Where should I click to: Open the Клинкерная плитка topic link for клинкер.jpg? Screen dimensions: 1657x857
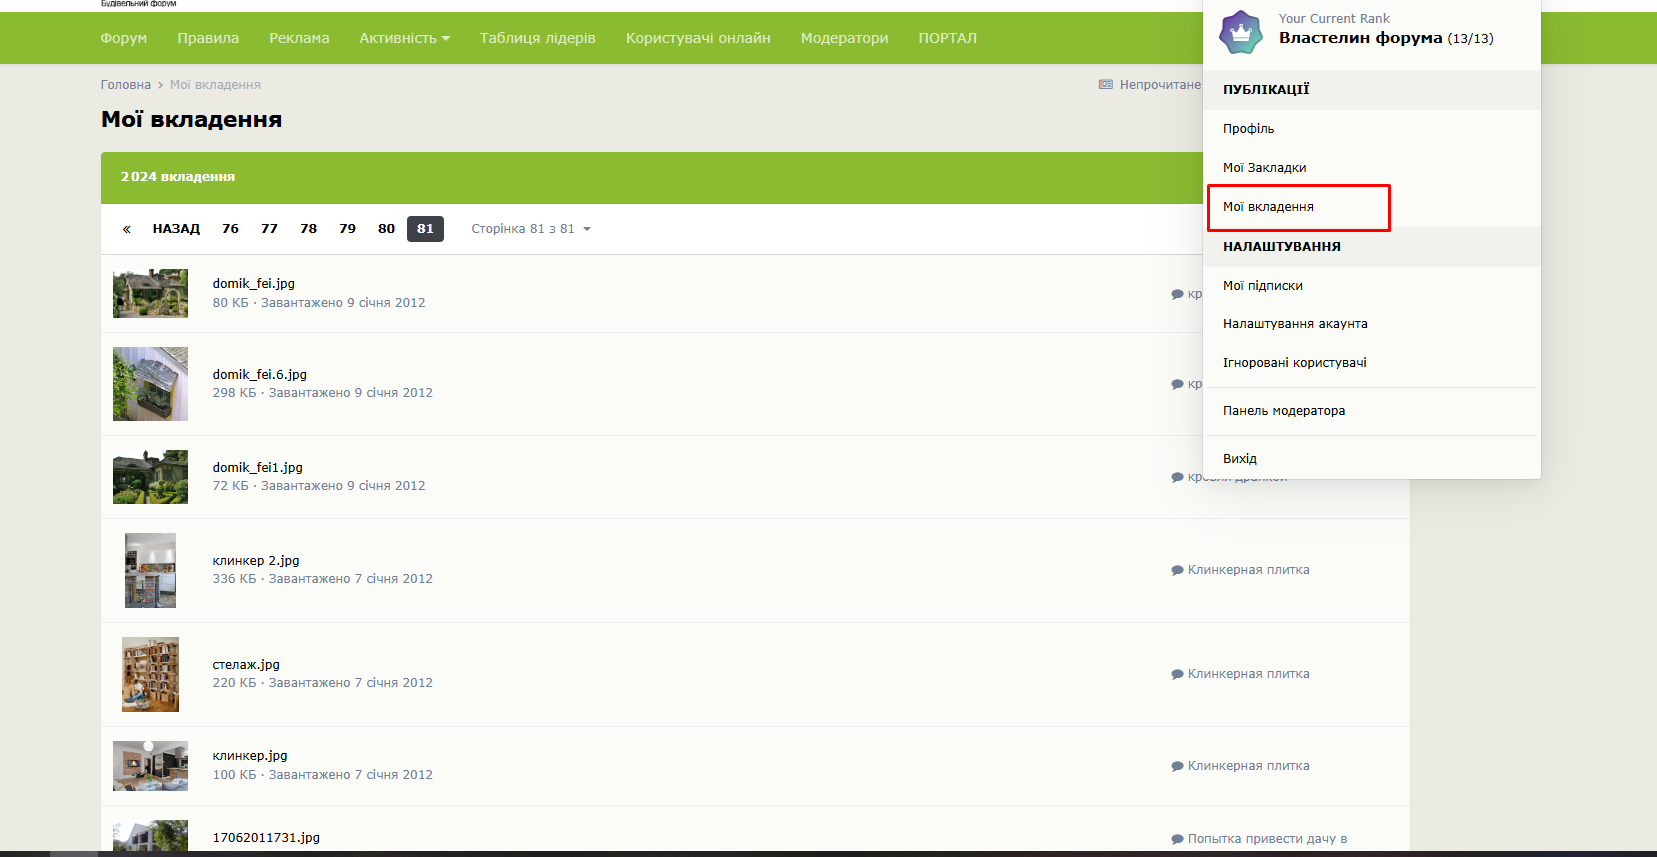(x=1248, y=766)
